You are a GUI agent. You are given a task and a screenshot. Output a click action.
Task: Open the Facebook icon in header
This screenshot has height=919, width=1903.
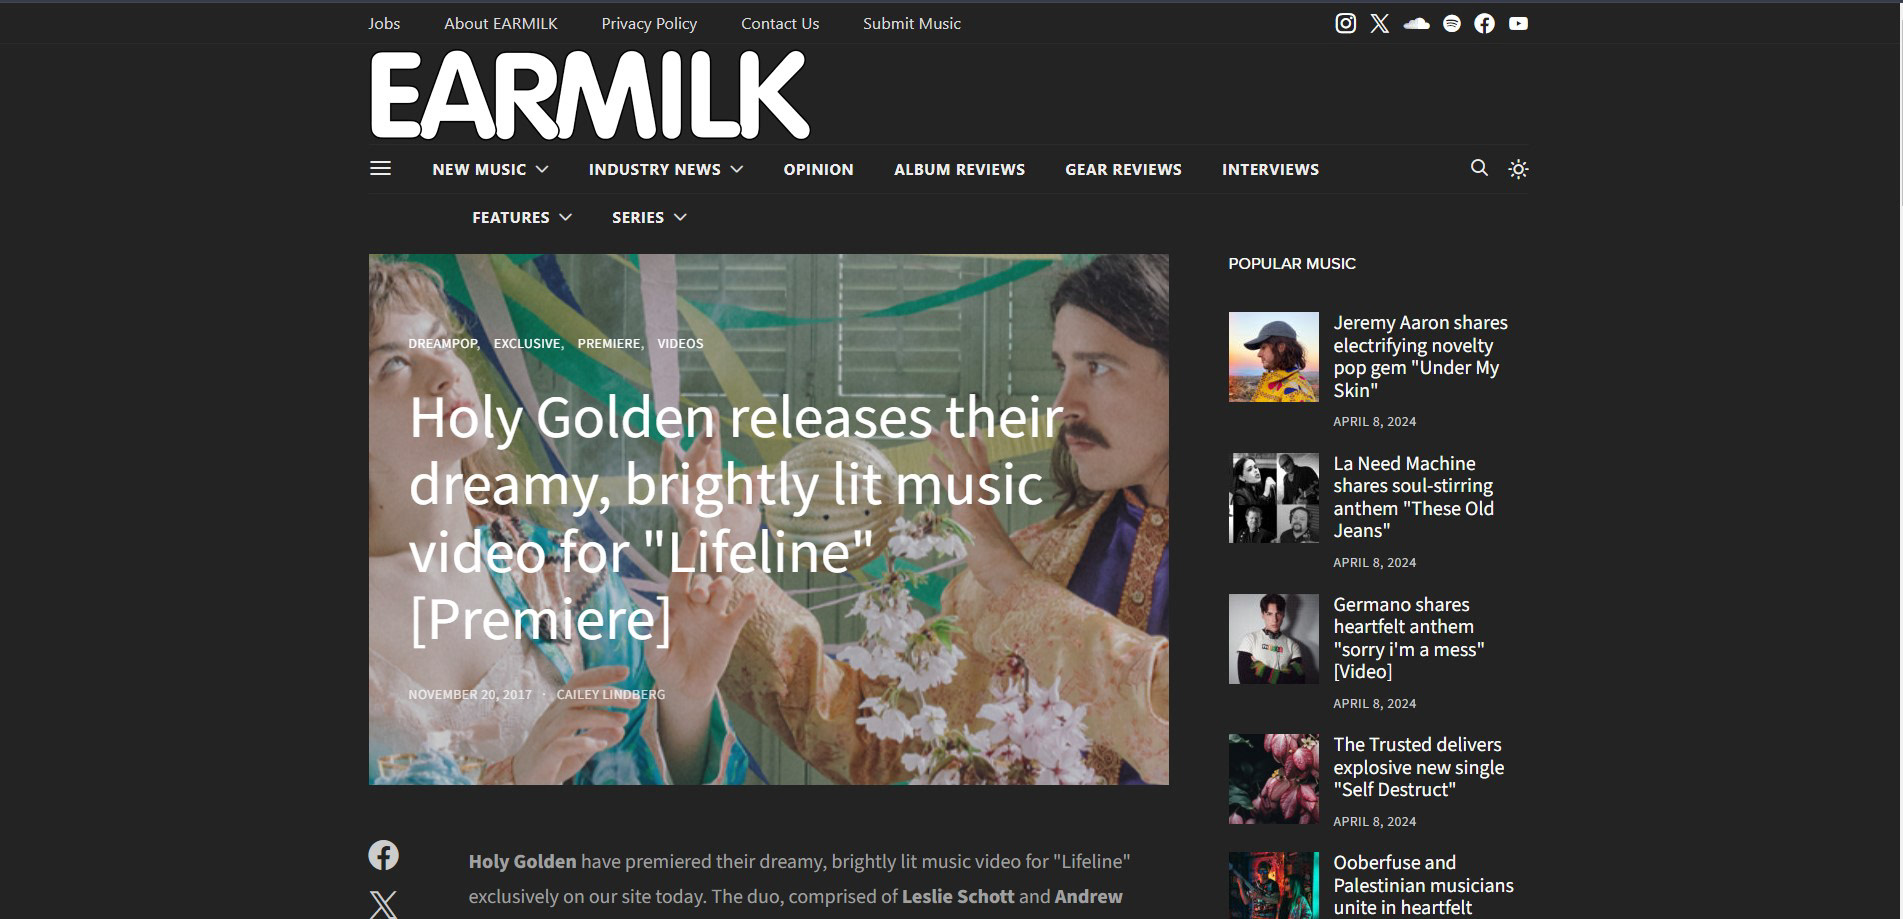click(1485, 23)
